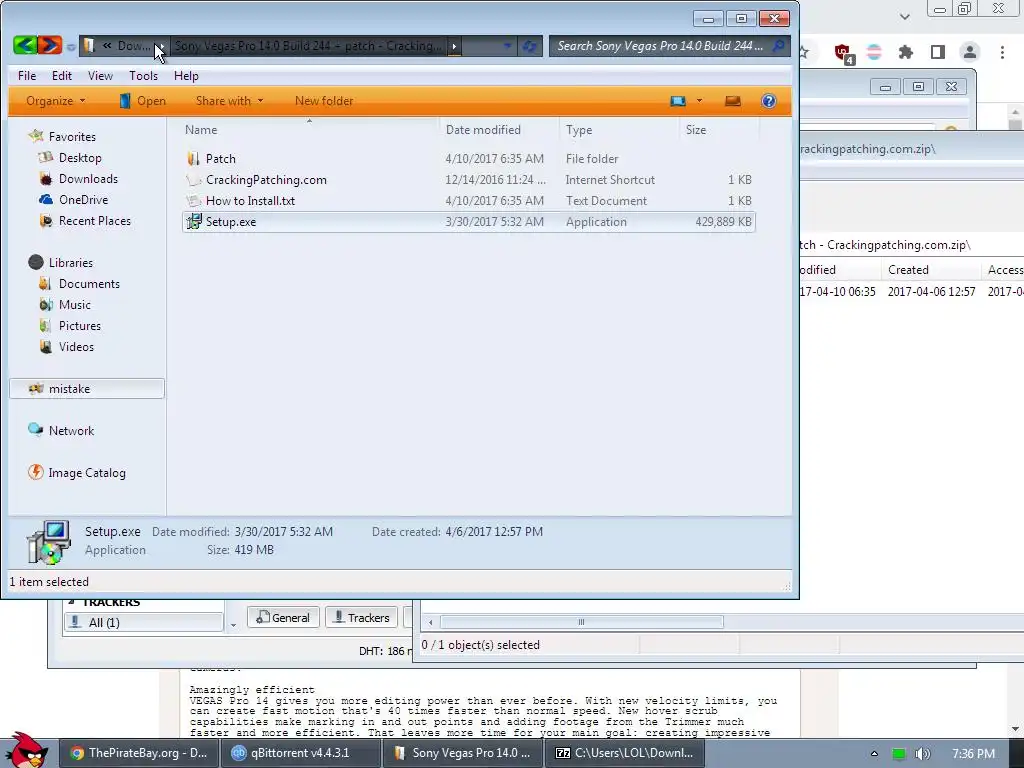Switch to ThePirateBay.org Chrome taskbar item
Viewport: 1024px width, 768px height.
[x=138, y=753]
